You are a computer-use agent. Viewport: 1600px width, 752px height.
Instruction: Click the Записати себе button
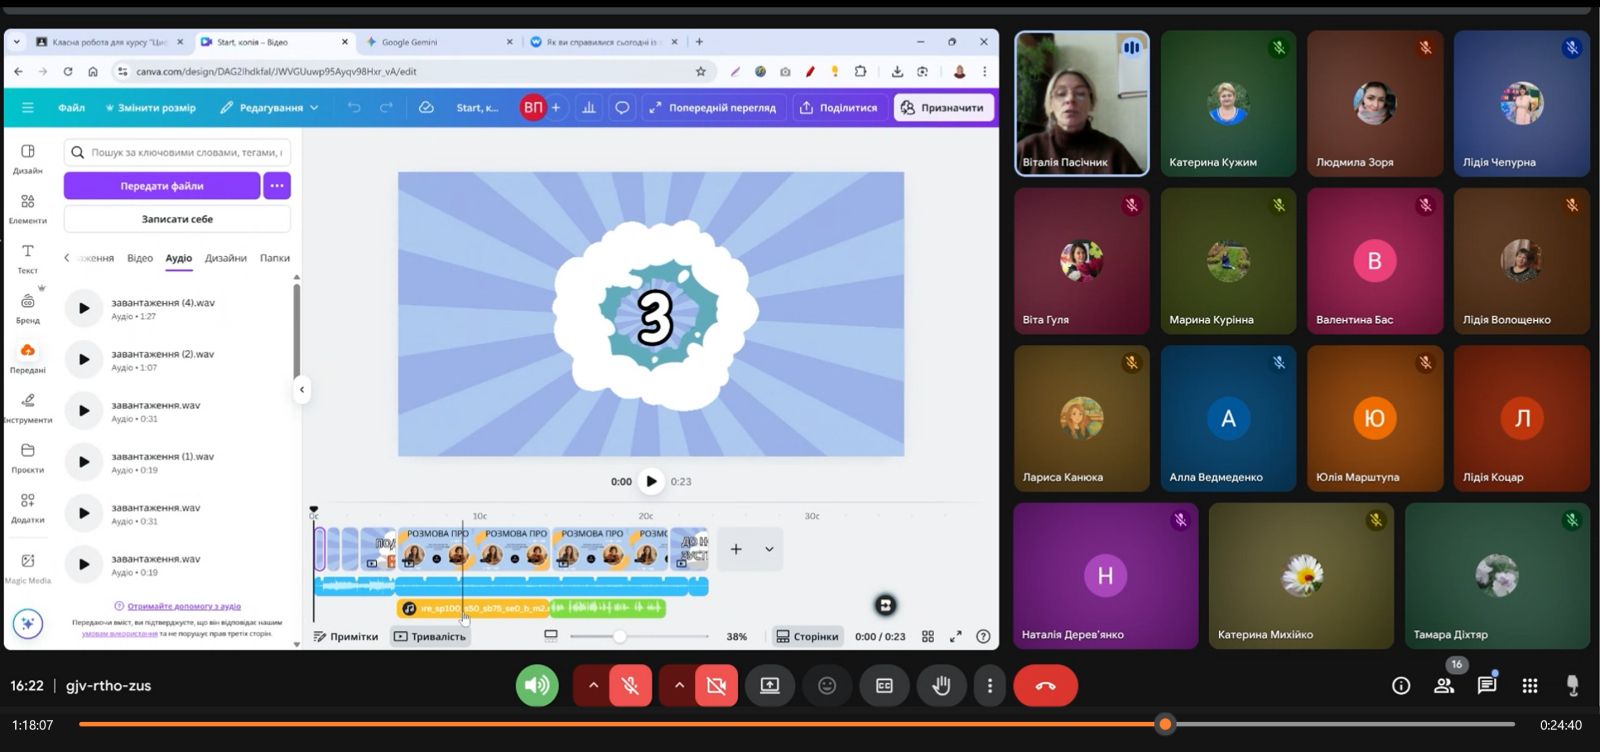[177, 219]
